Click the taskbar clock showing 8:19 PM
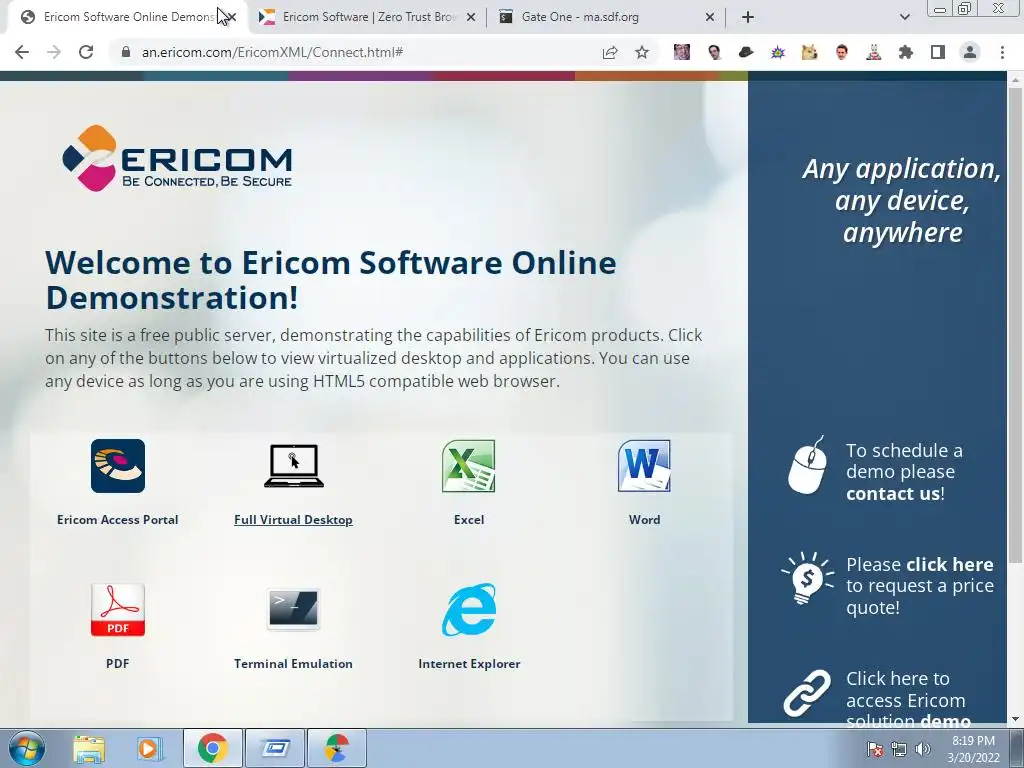Image resolution: width=1024 pixels, height=768 pixels. pyautogui.click(x=973, y=749)
